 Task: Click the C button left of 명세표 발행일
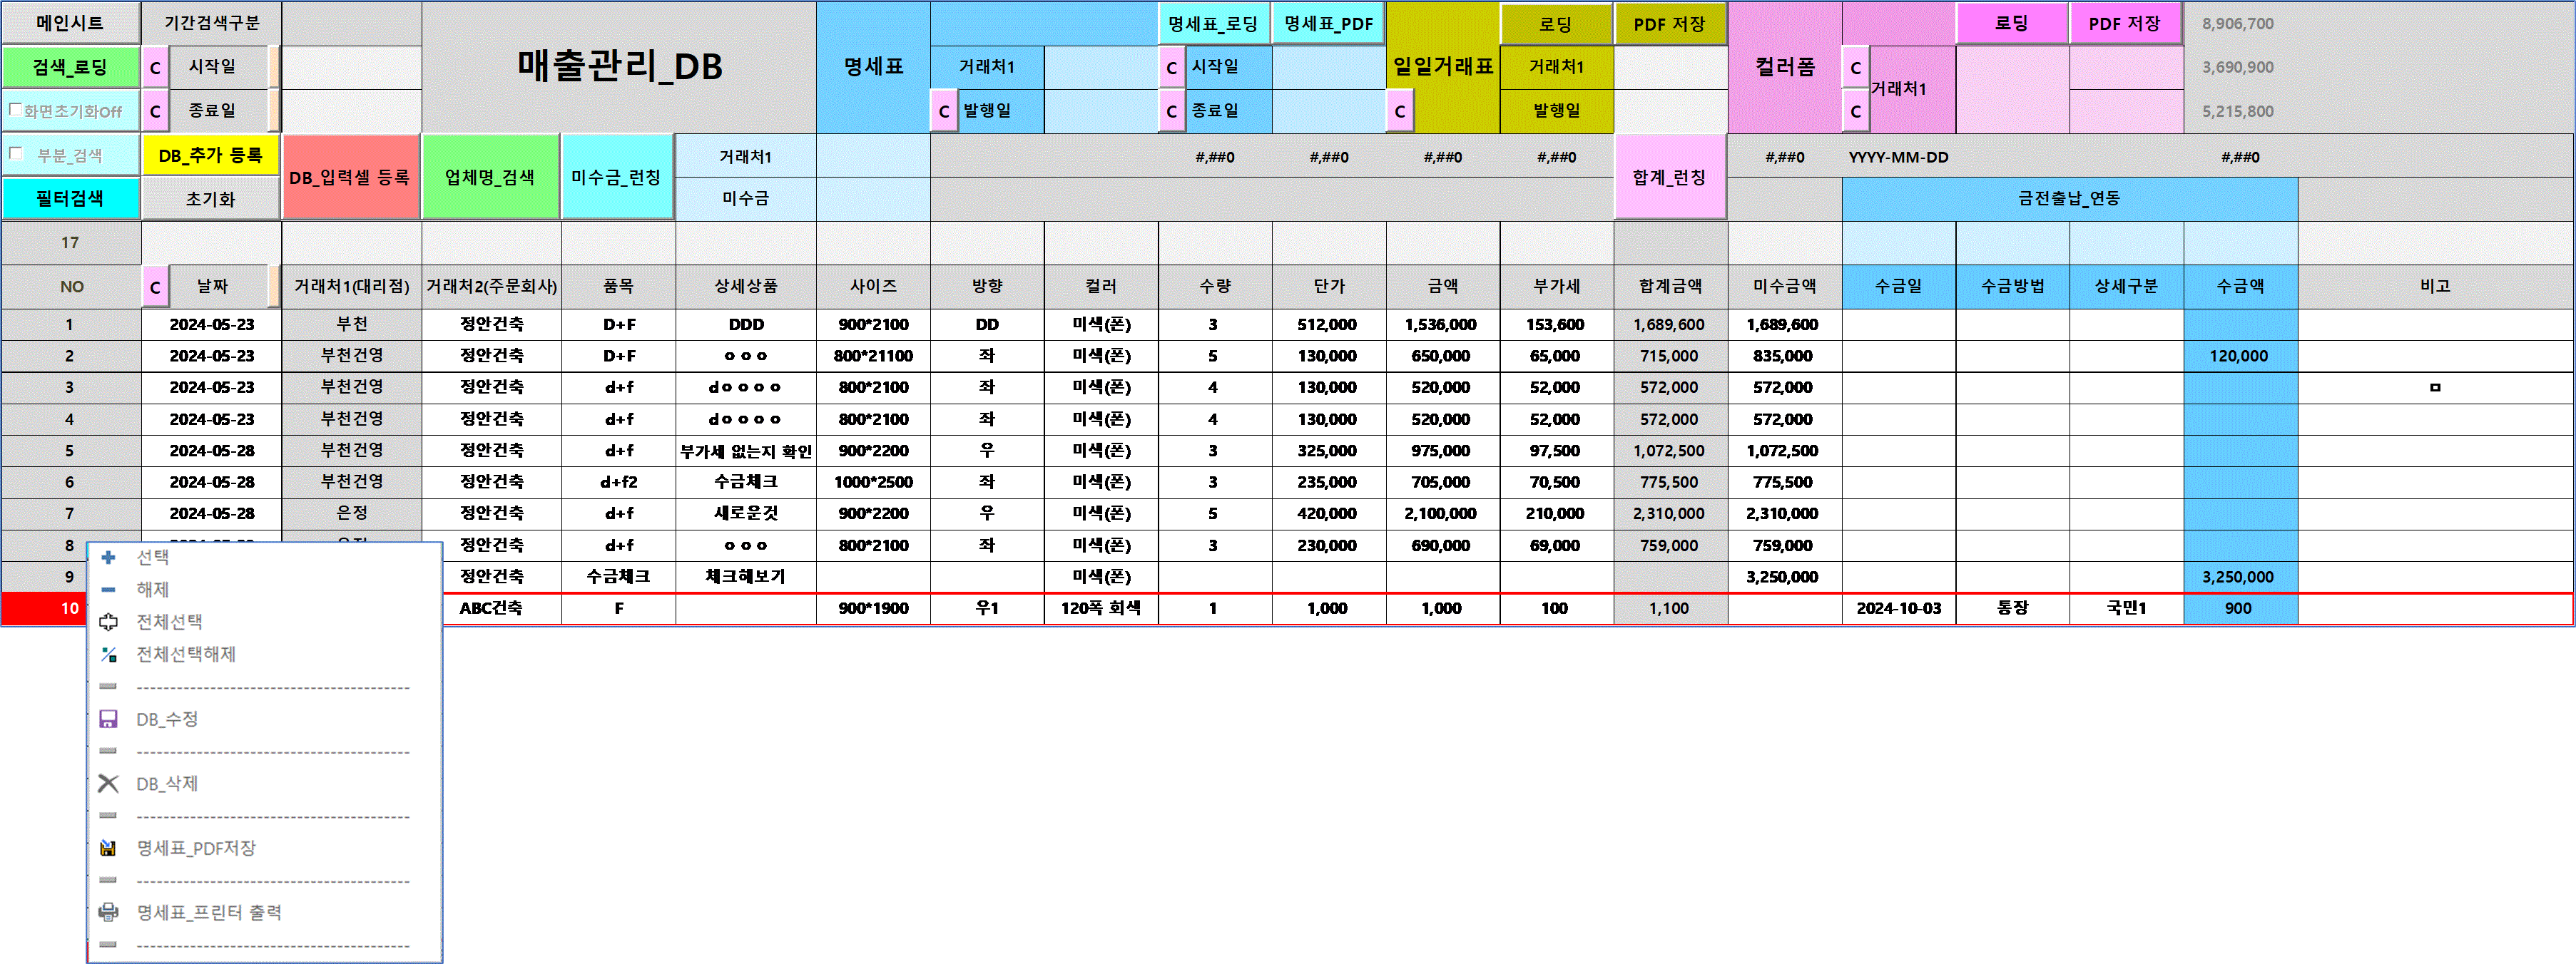[943, 111]
